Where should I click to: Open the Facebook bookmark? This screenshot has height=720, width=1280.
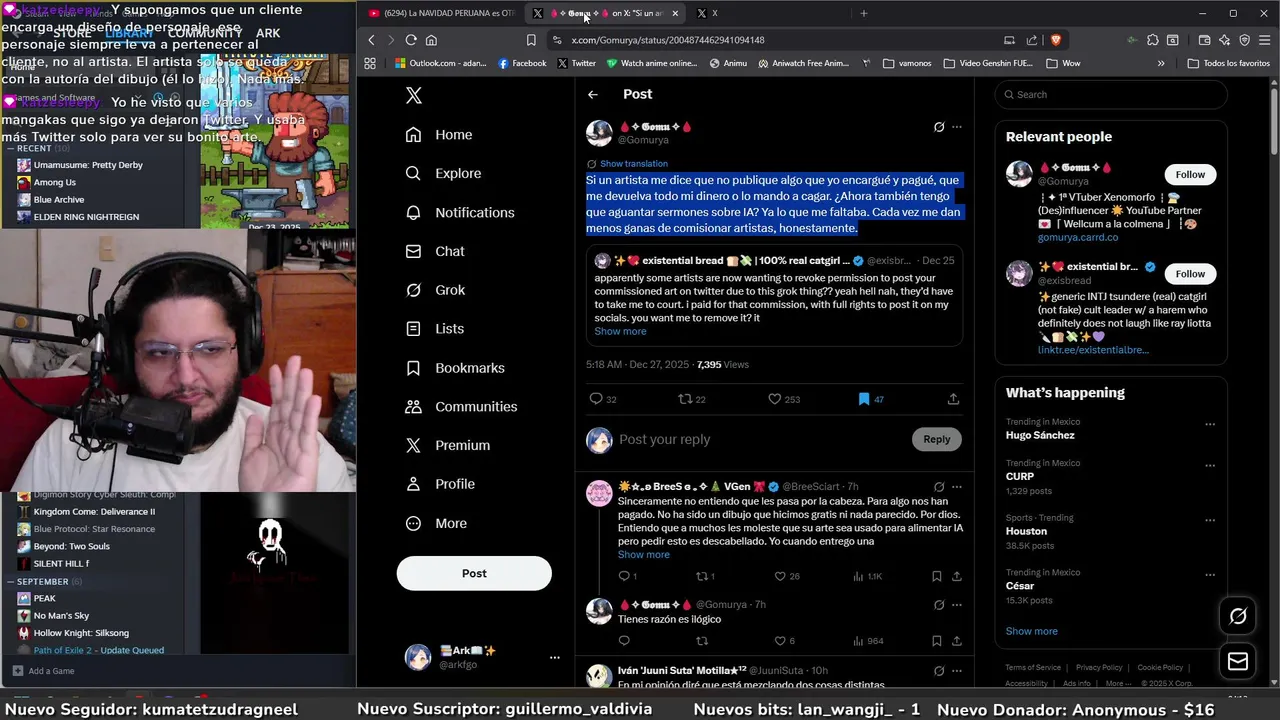[x=522, y=63]
